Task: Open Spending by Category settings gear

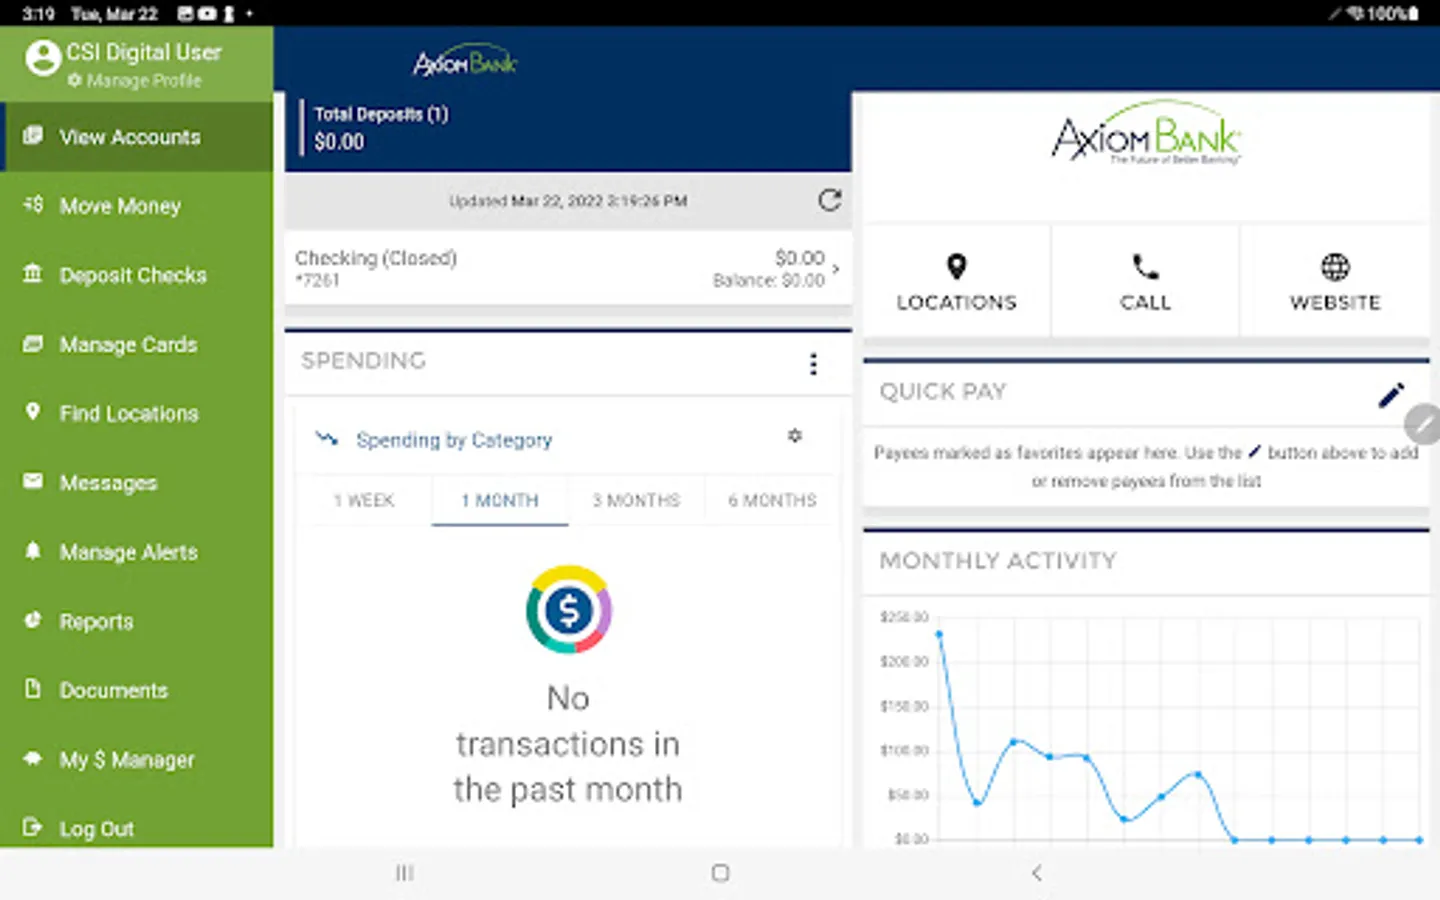Action: [795, 436]
